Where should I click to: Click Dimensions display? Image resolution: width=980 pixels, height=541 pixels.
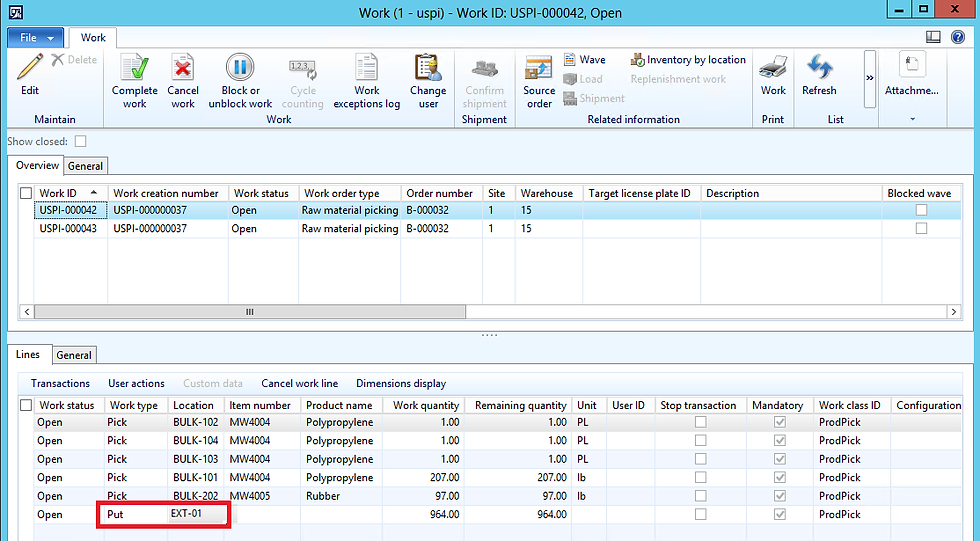(x=401, y=384)
